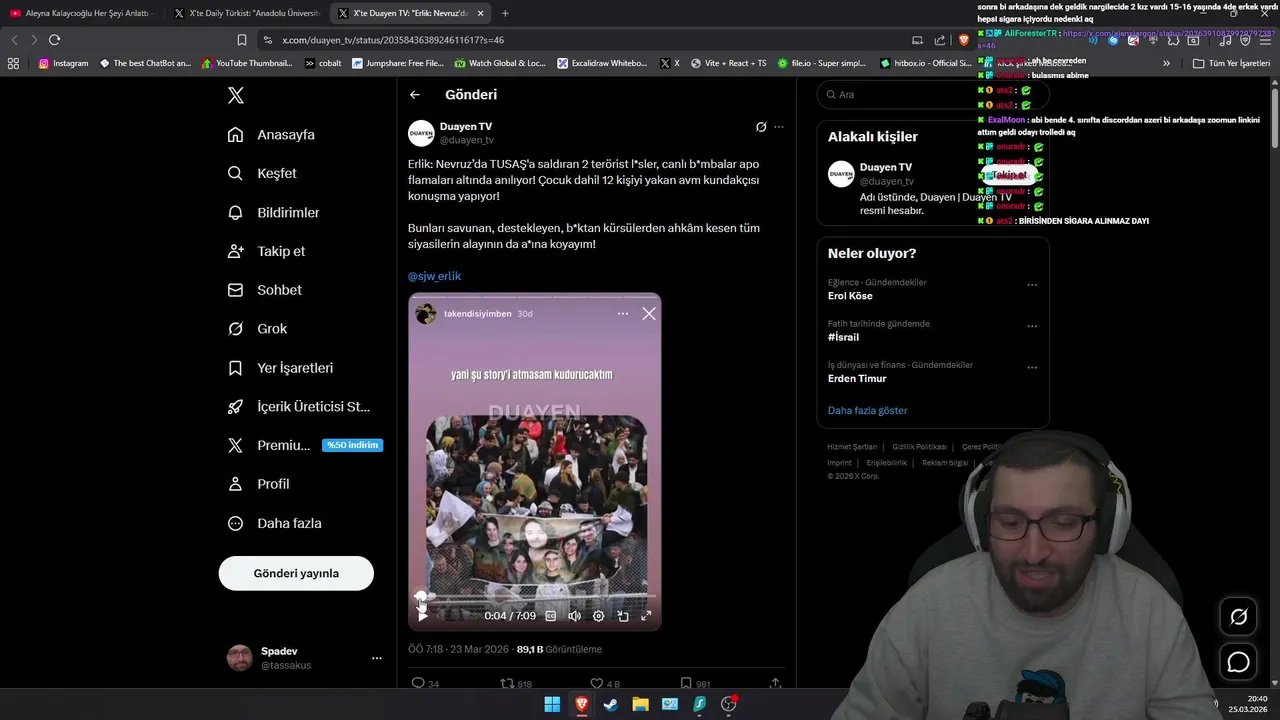This screenshot has height=720, width=1280.
Task: Open @sjw_erlik mention link
Action: (434, 276)
